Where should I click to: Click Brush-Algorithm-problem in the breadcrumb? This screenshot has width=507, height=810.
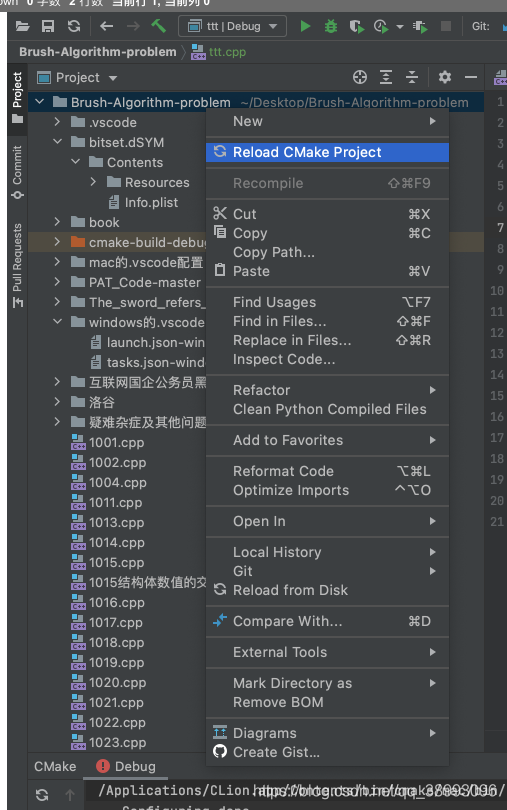[98, 52]
